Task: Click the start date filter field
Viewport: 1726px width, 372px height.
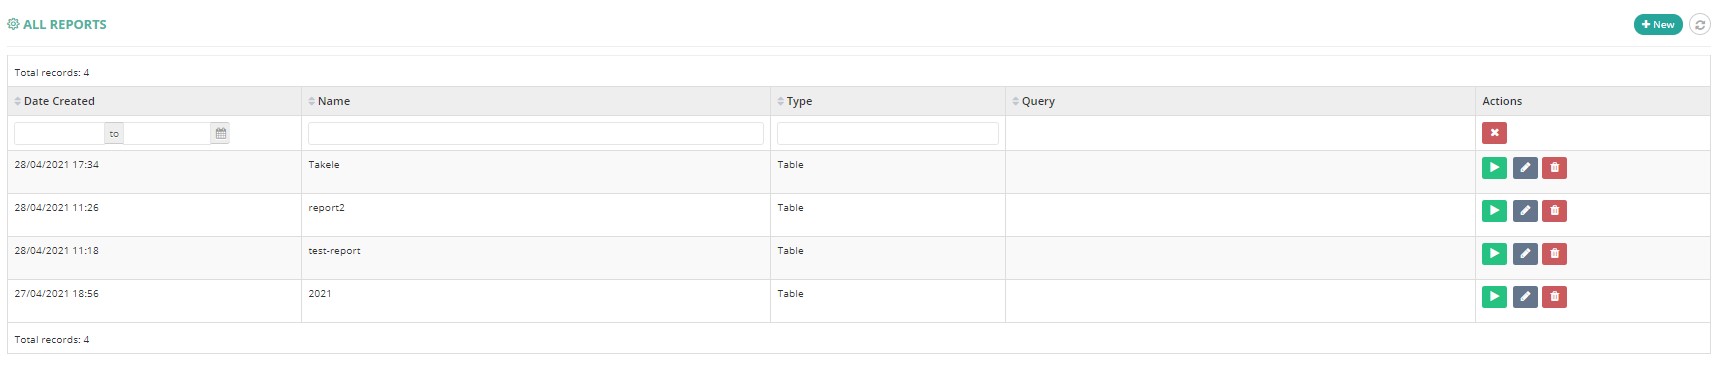Action: [59, 133]
